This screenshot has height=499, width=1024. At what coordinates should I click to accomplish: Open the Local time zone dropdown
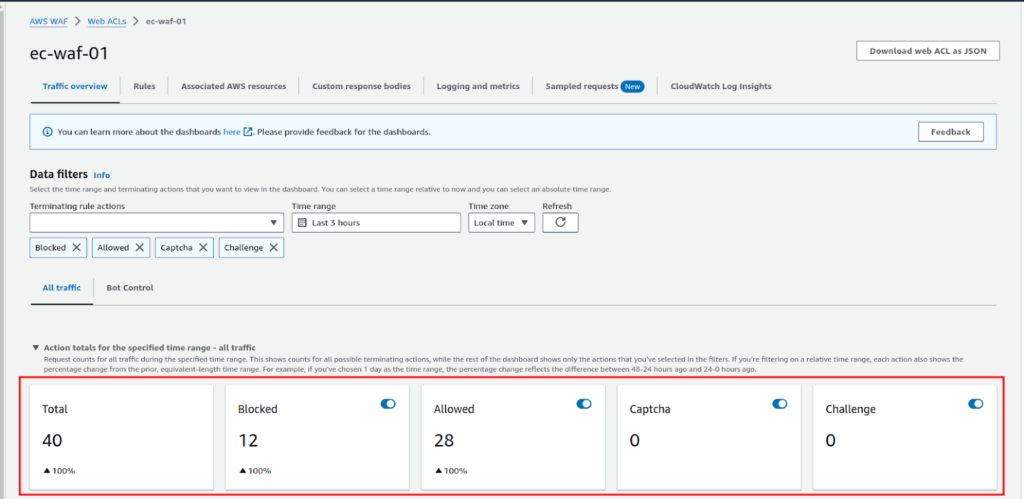click(x=502, y=223)
